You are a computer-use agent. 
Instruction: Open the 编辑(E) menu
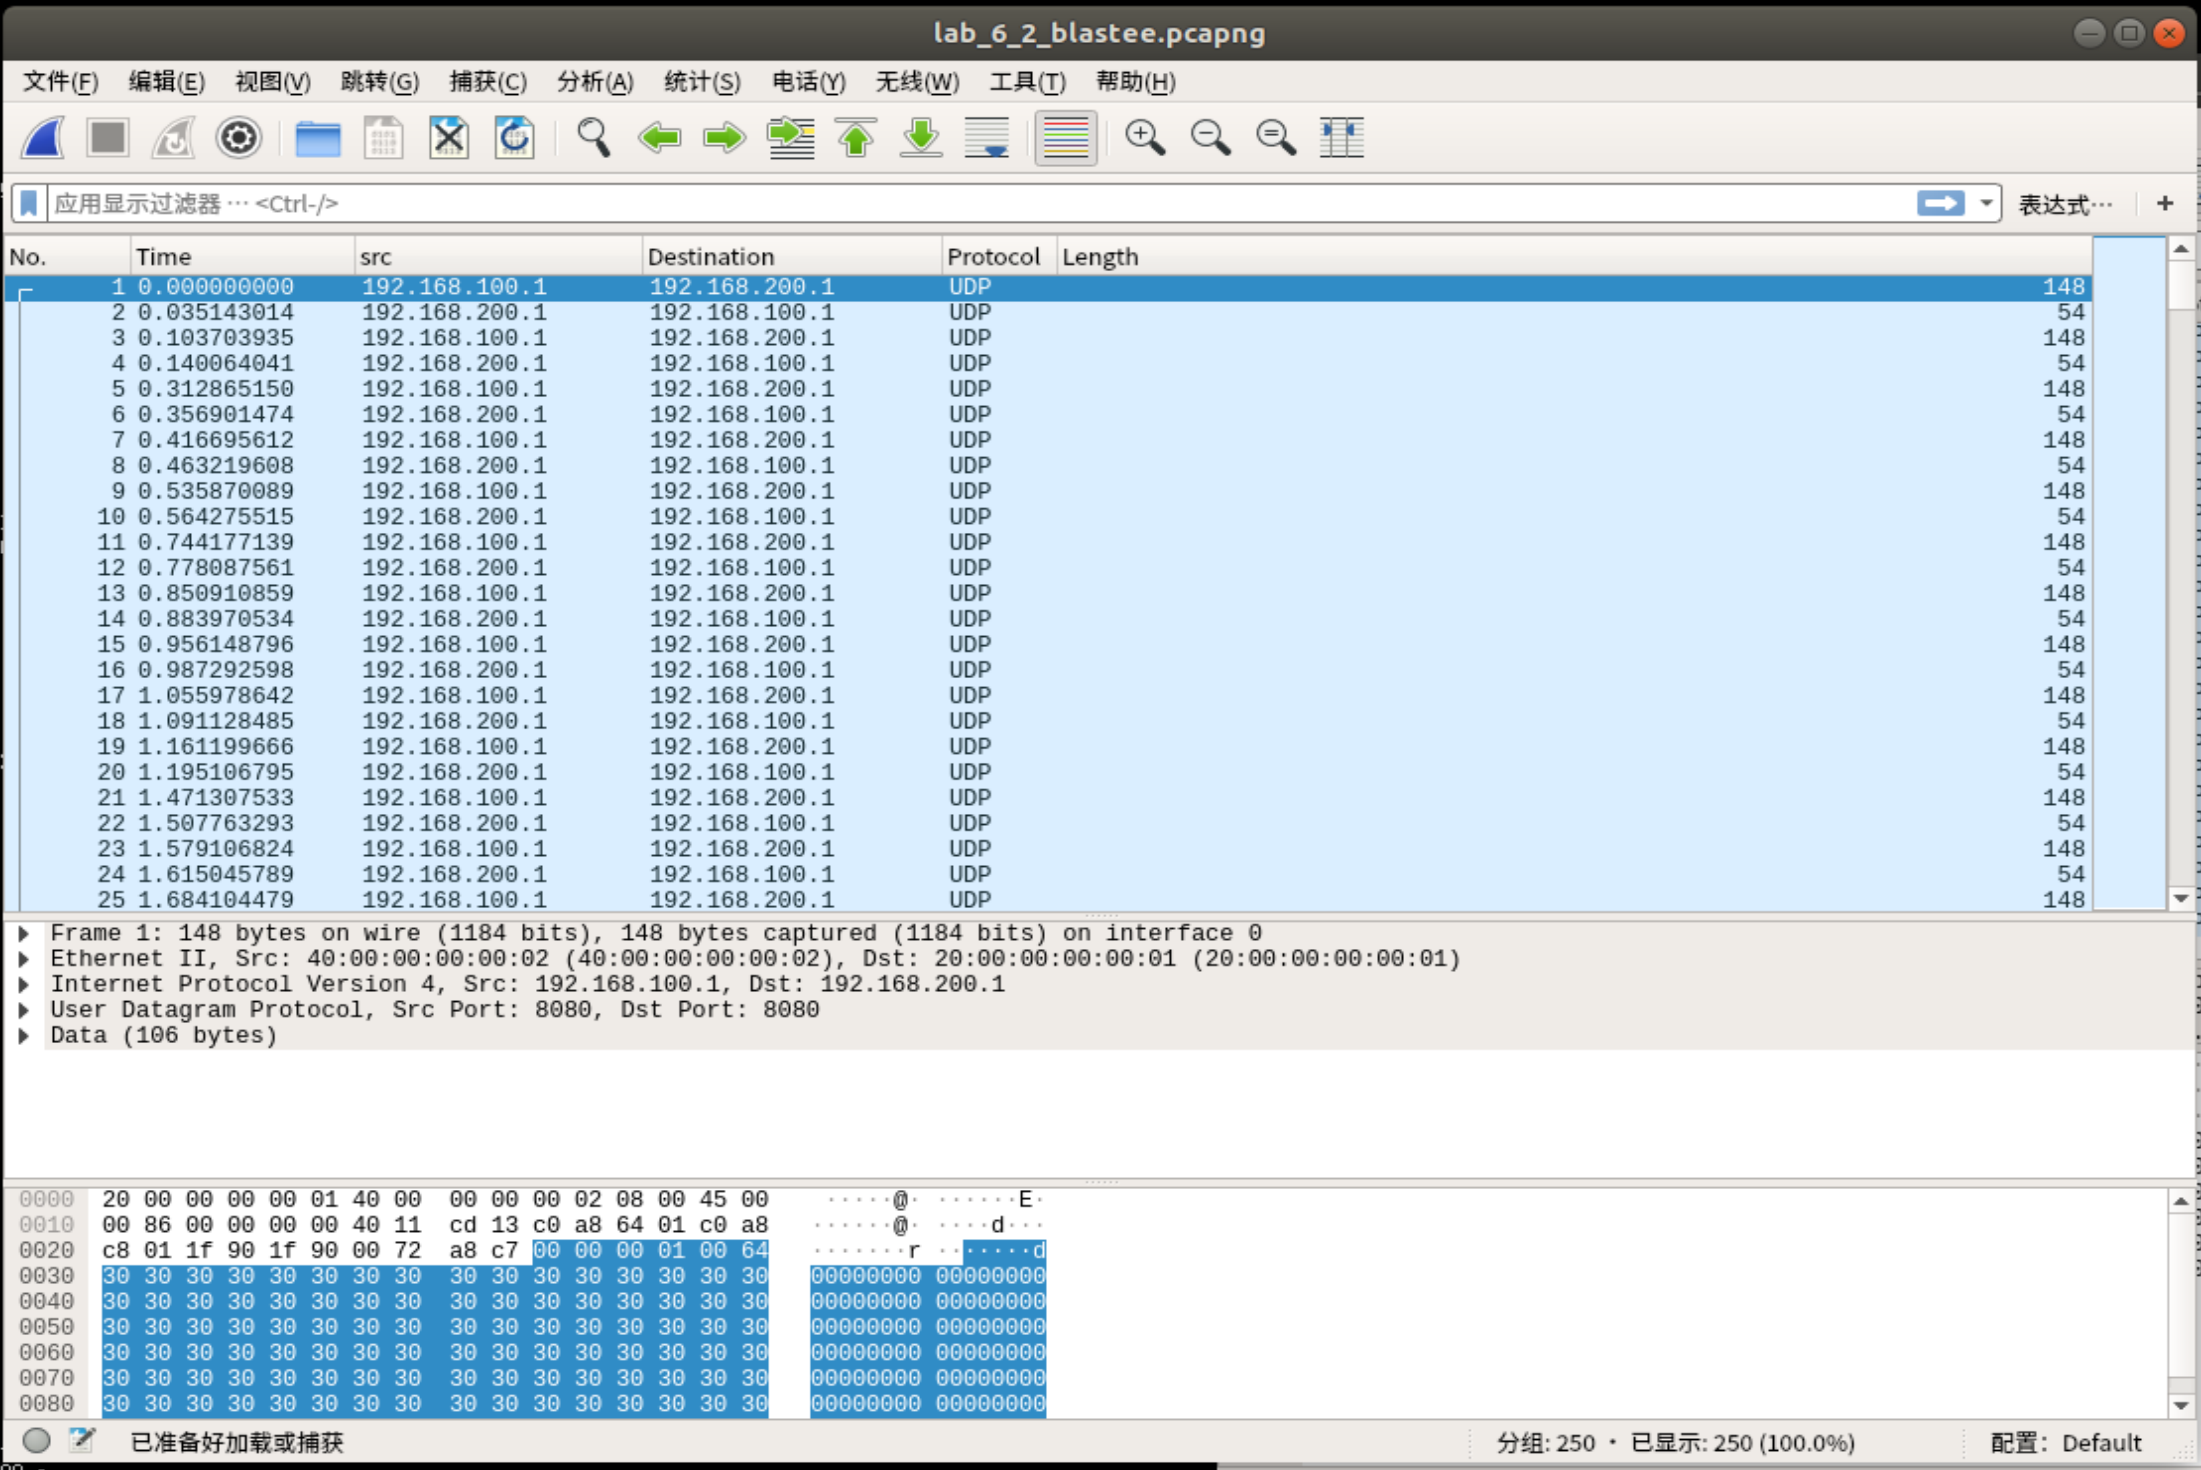(x=166, y=82)
